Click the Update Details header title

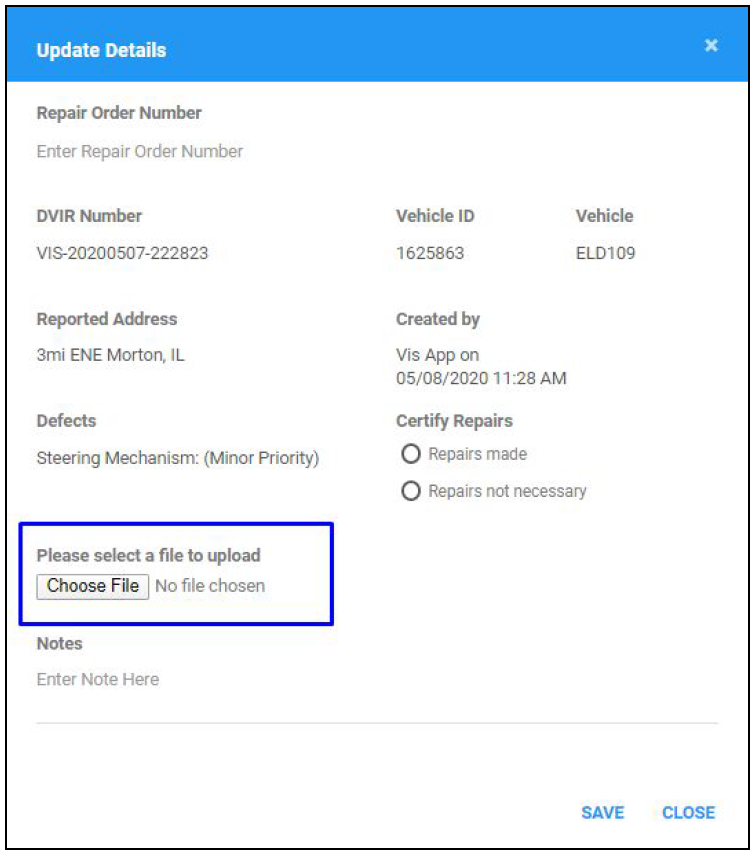(x=101, y=50)
